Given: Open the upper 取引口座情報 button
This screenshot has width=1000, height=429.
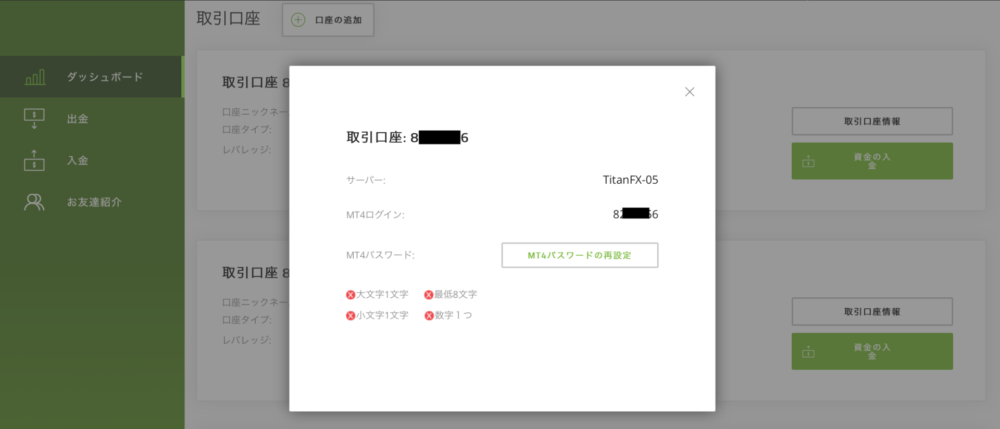Looking at the screenshot, I should pos(872,121).
